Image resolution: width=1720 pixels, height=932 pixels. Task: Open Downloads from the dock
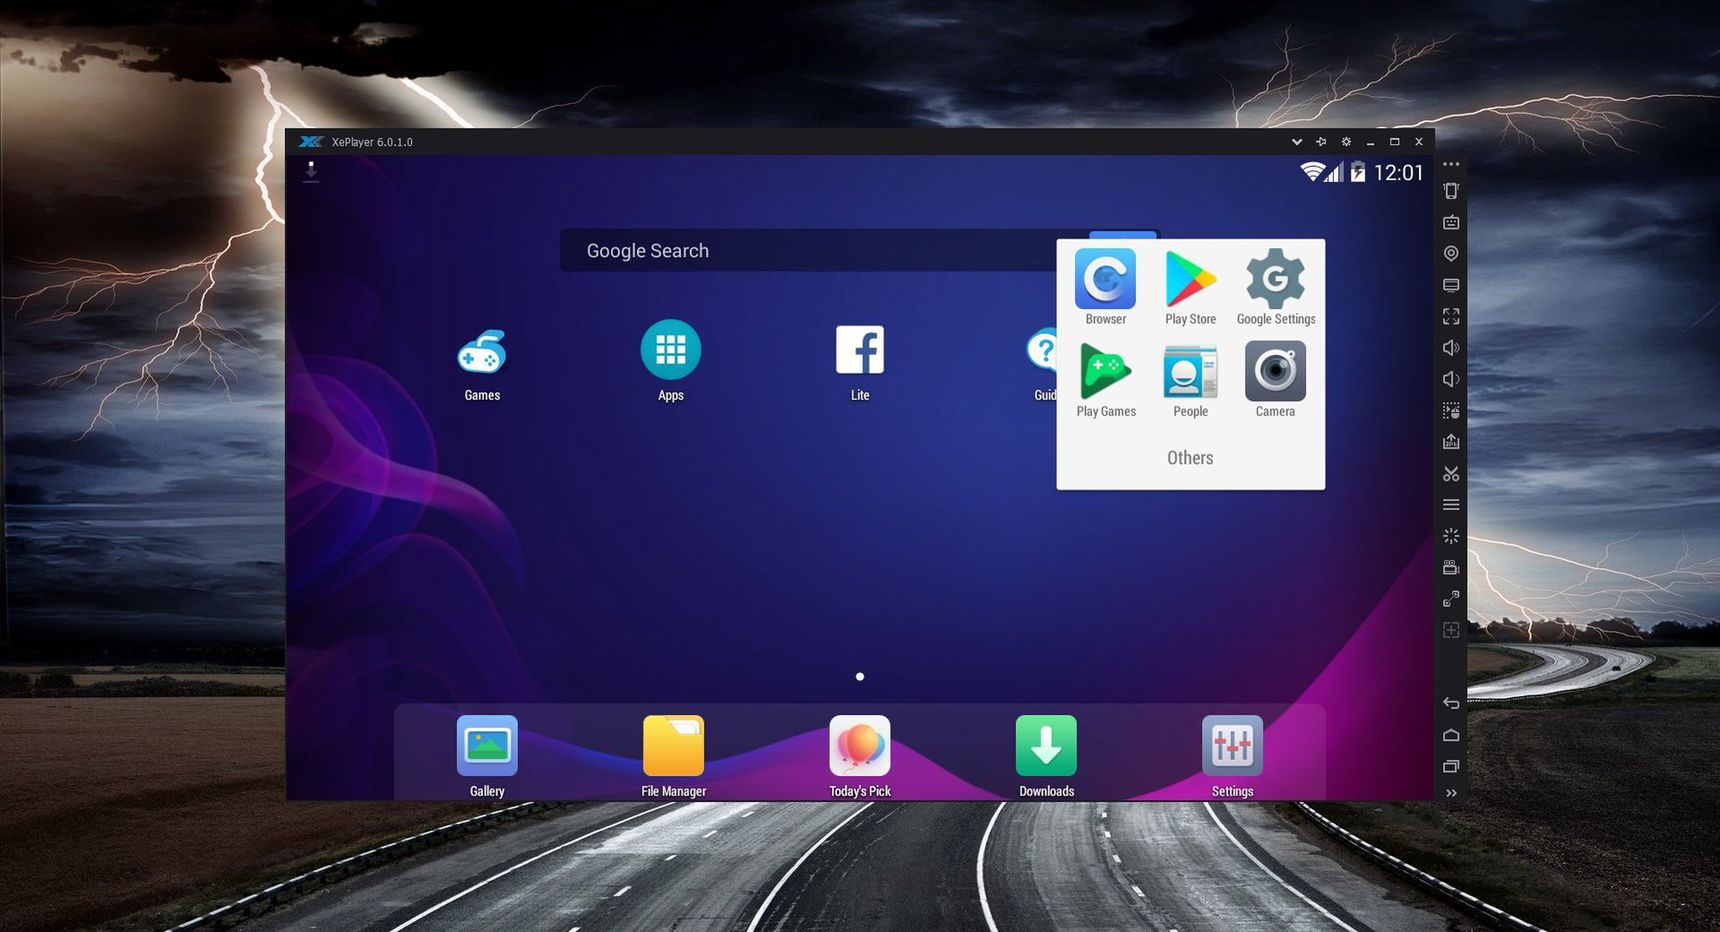(x=1046, y=746)
